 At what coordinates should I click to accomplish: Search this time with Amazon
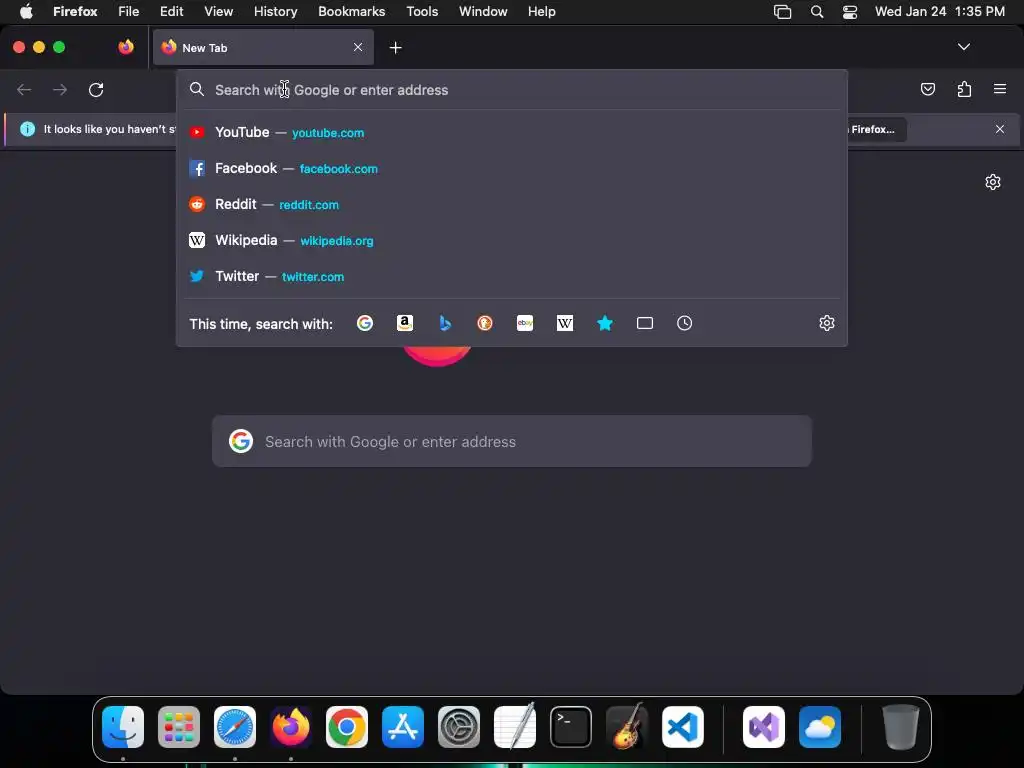(x=405, y=323)
